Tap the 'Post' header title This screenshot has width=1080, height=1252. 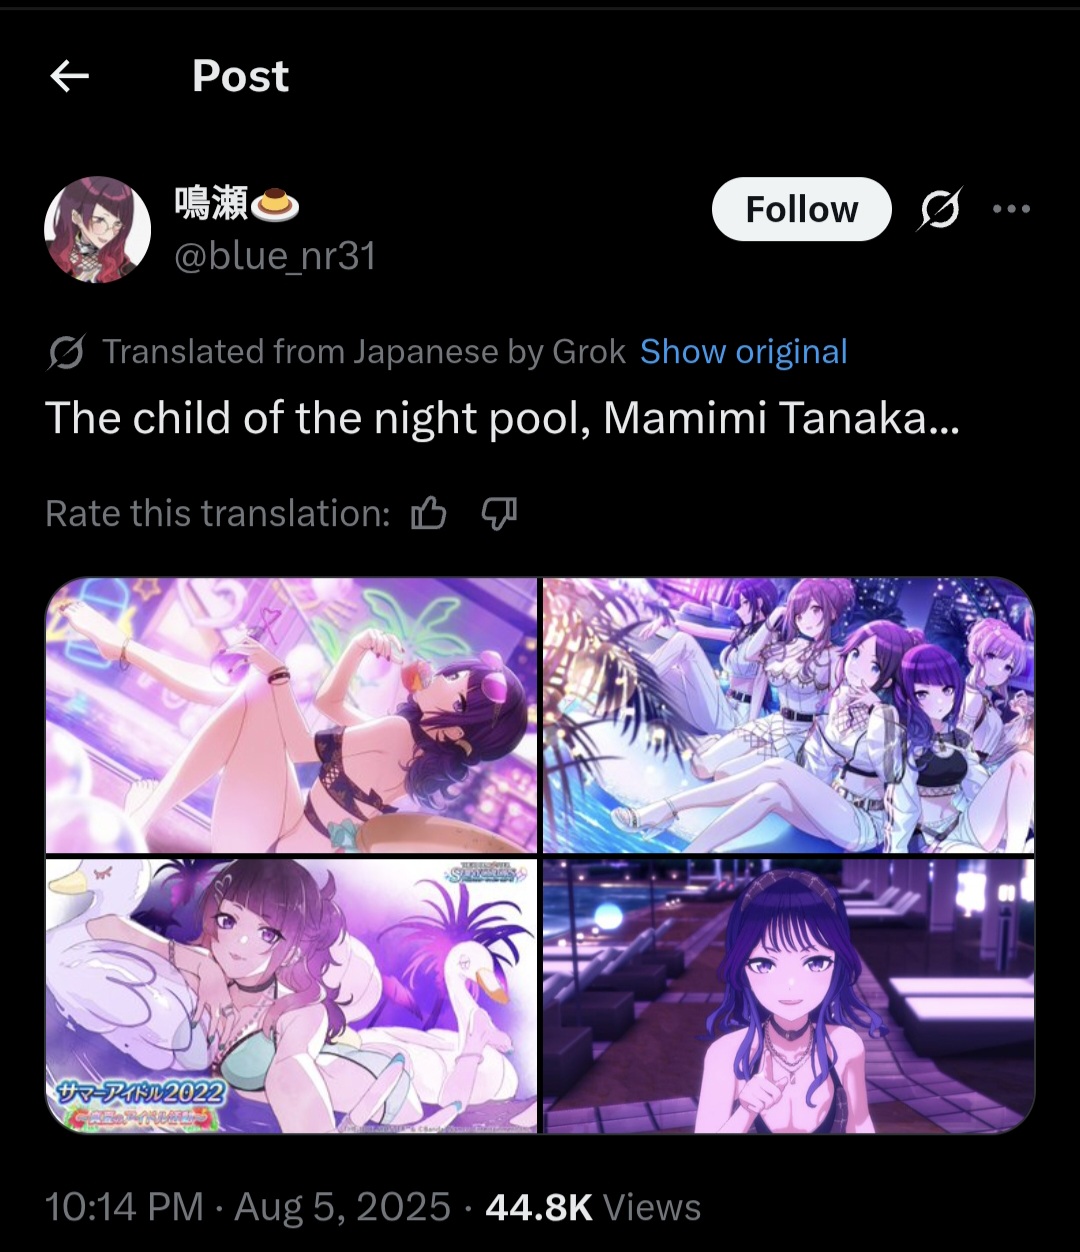[x=240, y=75]
